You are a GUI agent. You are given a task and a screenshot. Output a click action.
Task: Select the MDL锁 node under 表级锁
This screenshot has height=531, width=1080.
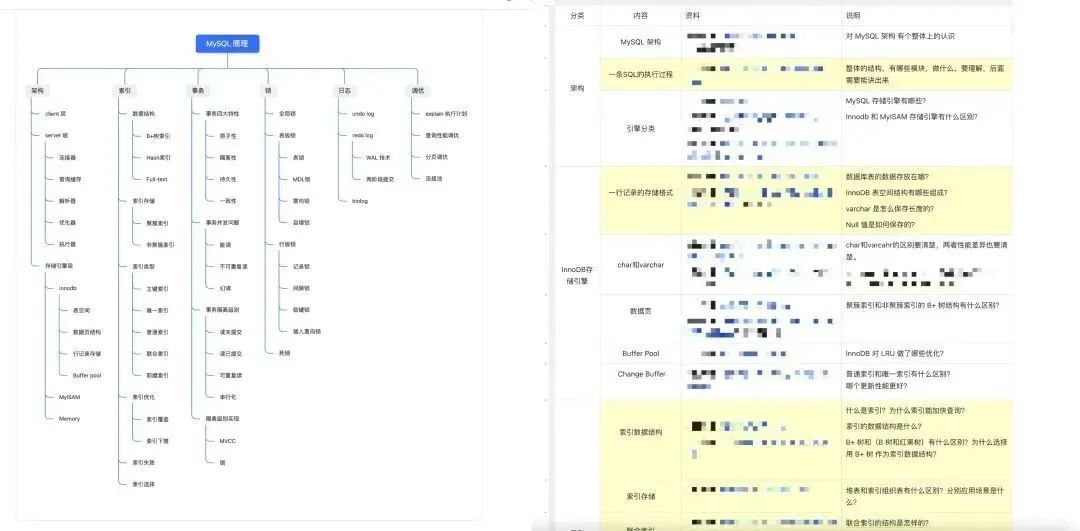[x=301, y=179]
